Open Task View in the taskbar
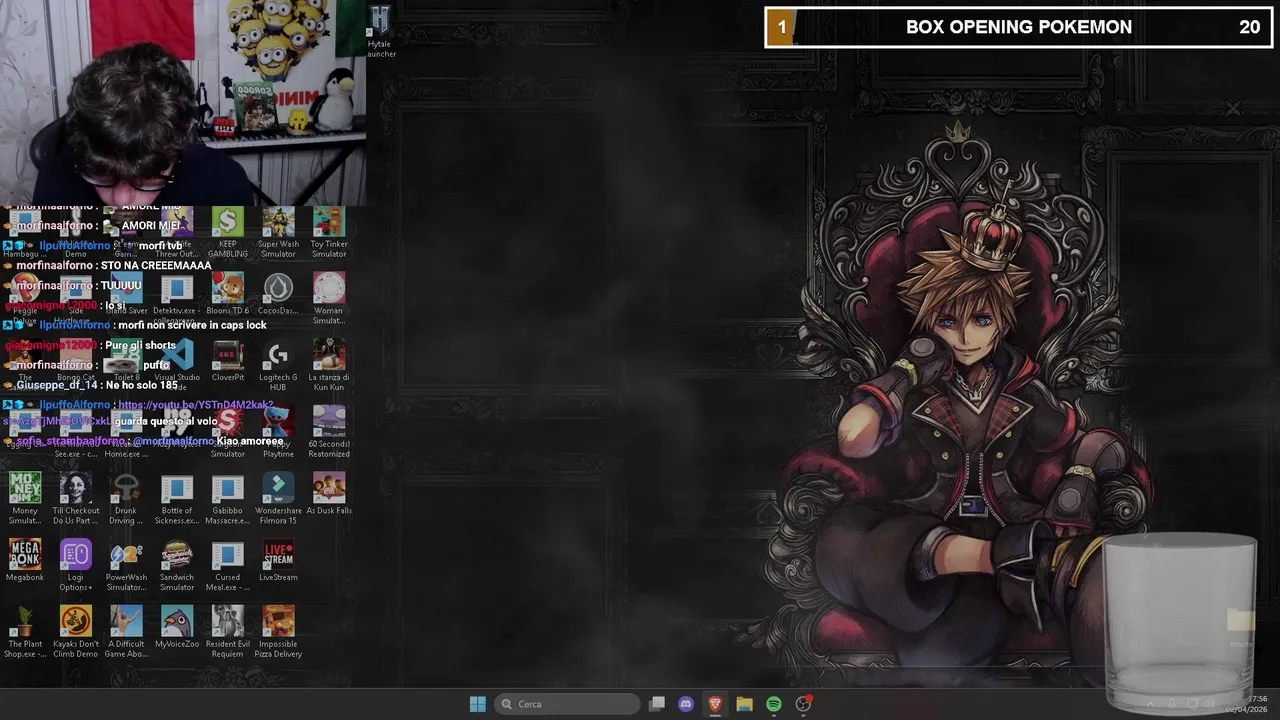The width and height of the screenshot is (1280, 720). point(657,704)
